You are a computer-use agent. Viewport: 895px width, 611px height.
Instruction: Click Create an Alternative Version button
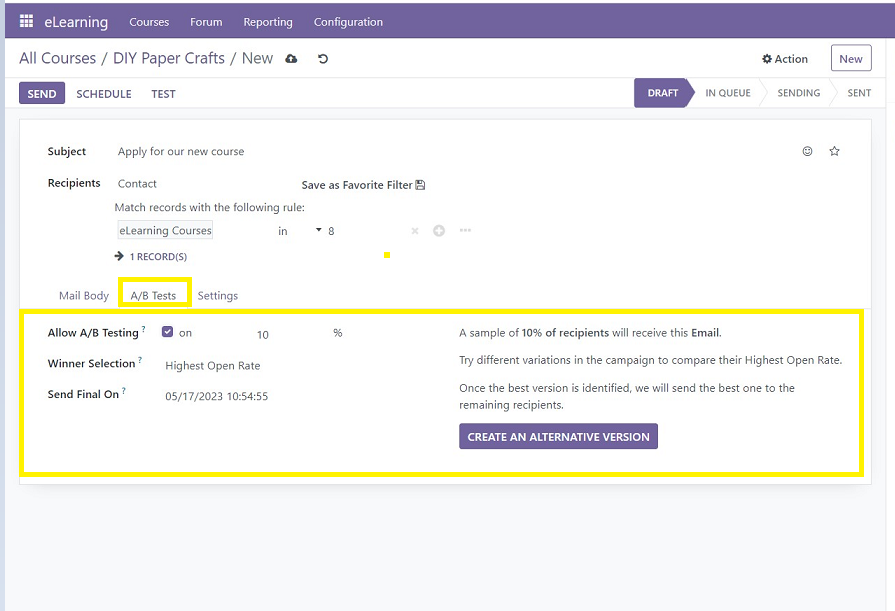pos(558,436)
